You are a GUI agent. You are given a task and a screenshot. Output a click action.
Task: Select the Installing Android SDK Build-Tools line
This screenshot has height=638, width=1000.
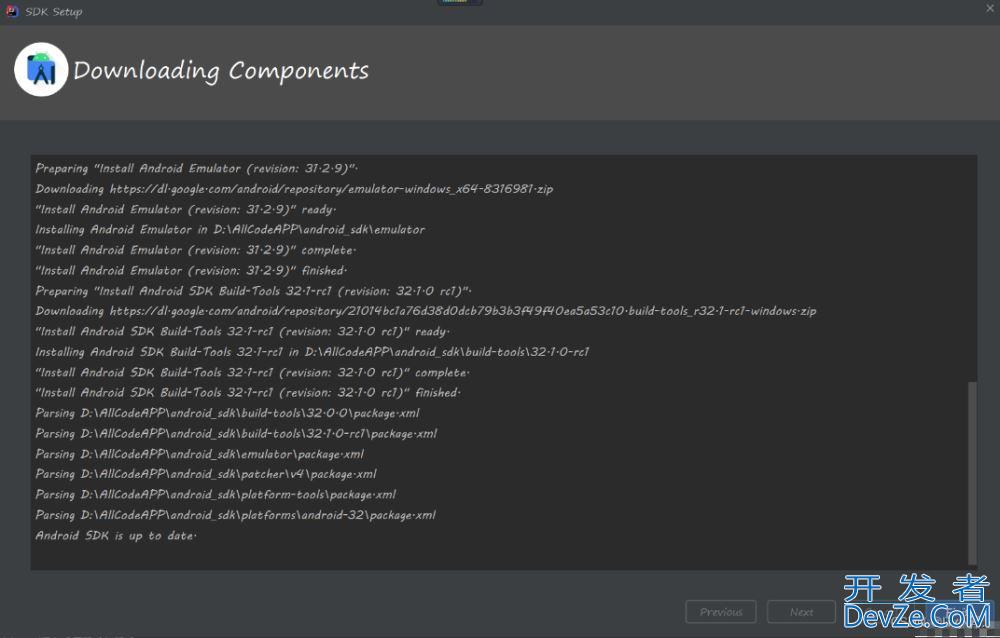pyautogui.click(x=312, y=352)
